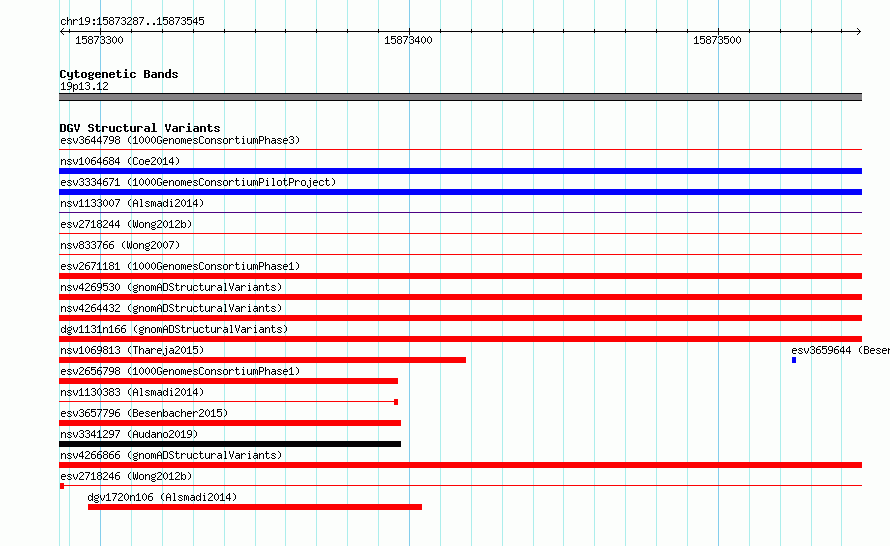Select the esv3334671 blue variant bar
This screenshot has width=890, height=546.
(460, 192)
